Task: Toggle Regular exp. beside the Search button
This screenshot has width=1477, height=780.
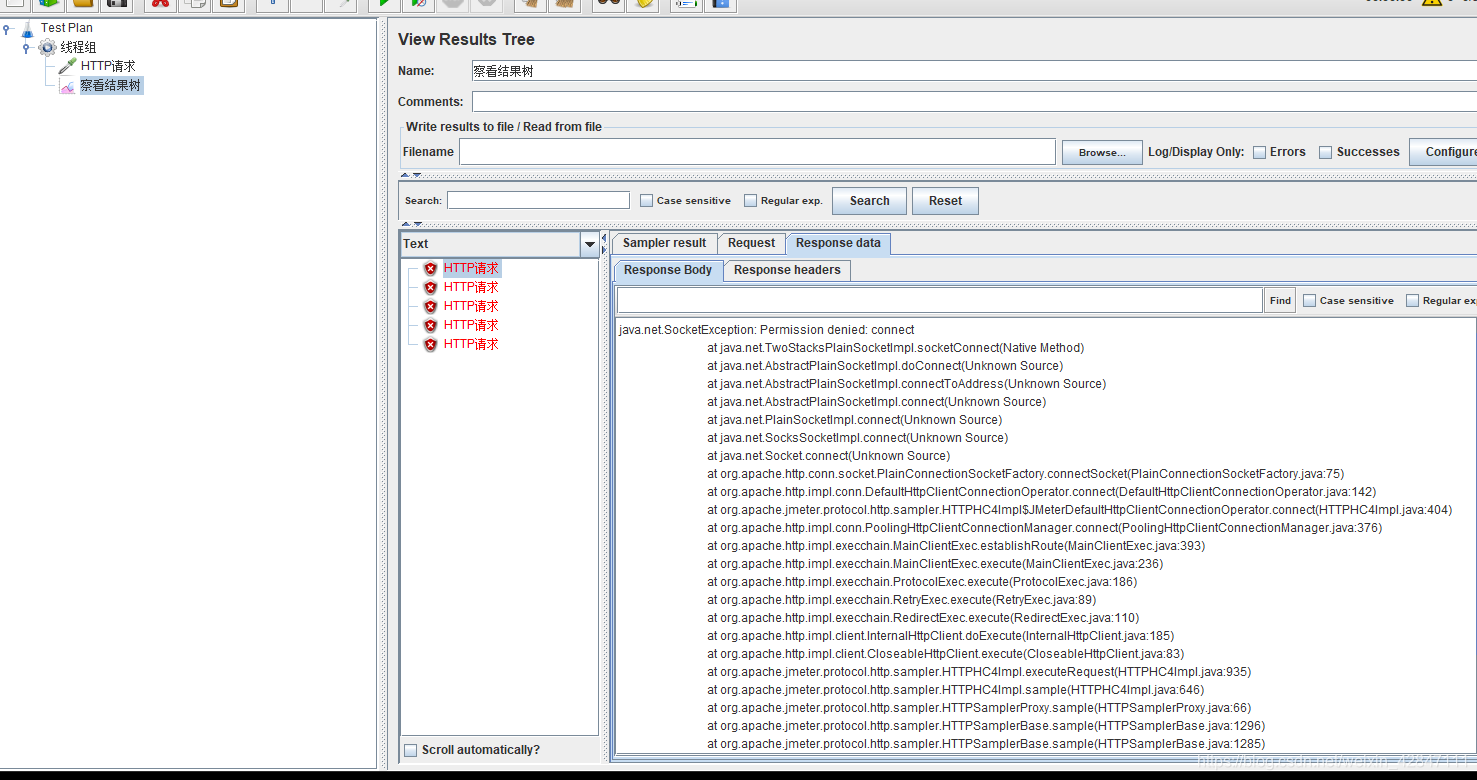Action: [750, 200]
